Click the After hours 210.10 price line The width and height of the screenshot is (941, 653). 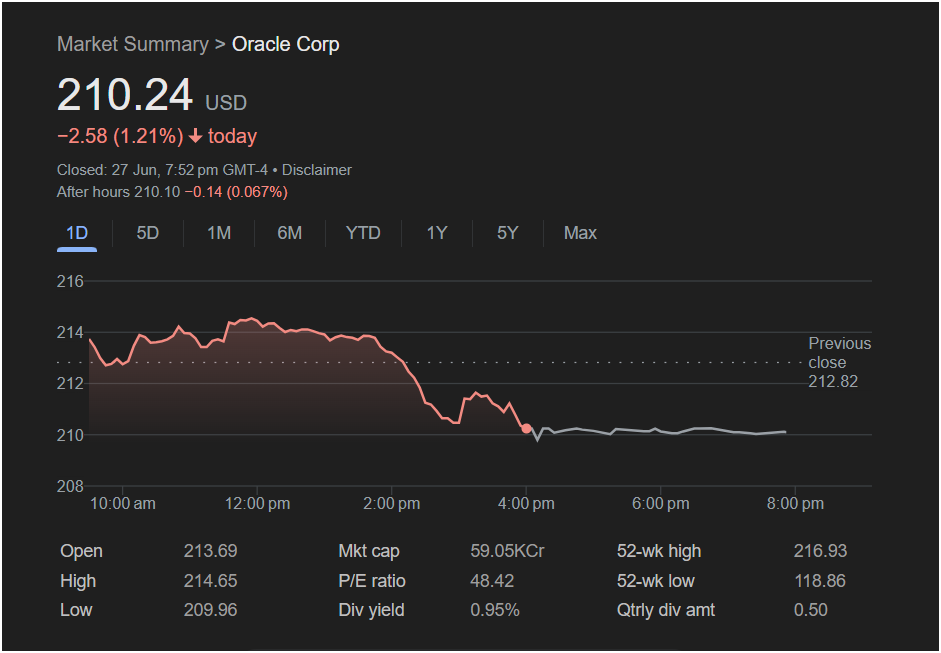[x=172, y=192]
